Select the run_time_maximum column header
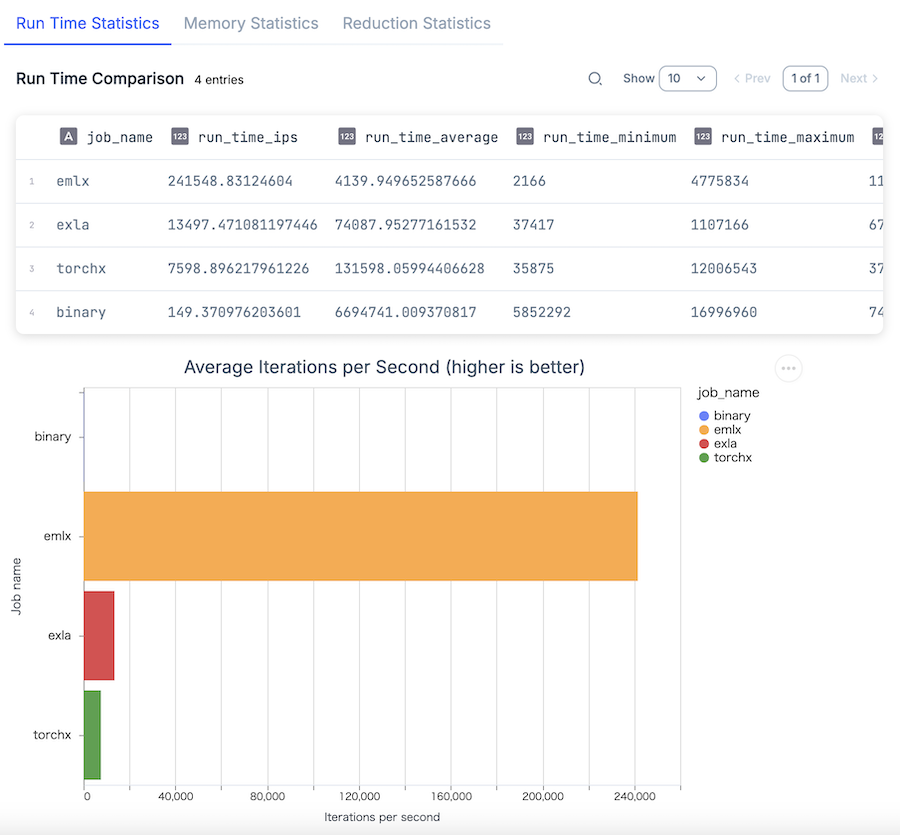Screen dimensions: 900x835 tap(788, 138)
